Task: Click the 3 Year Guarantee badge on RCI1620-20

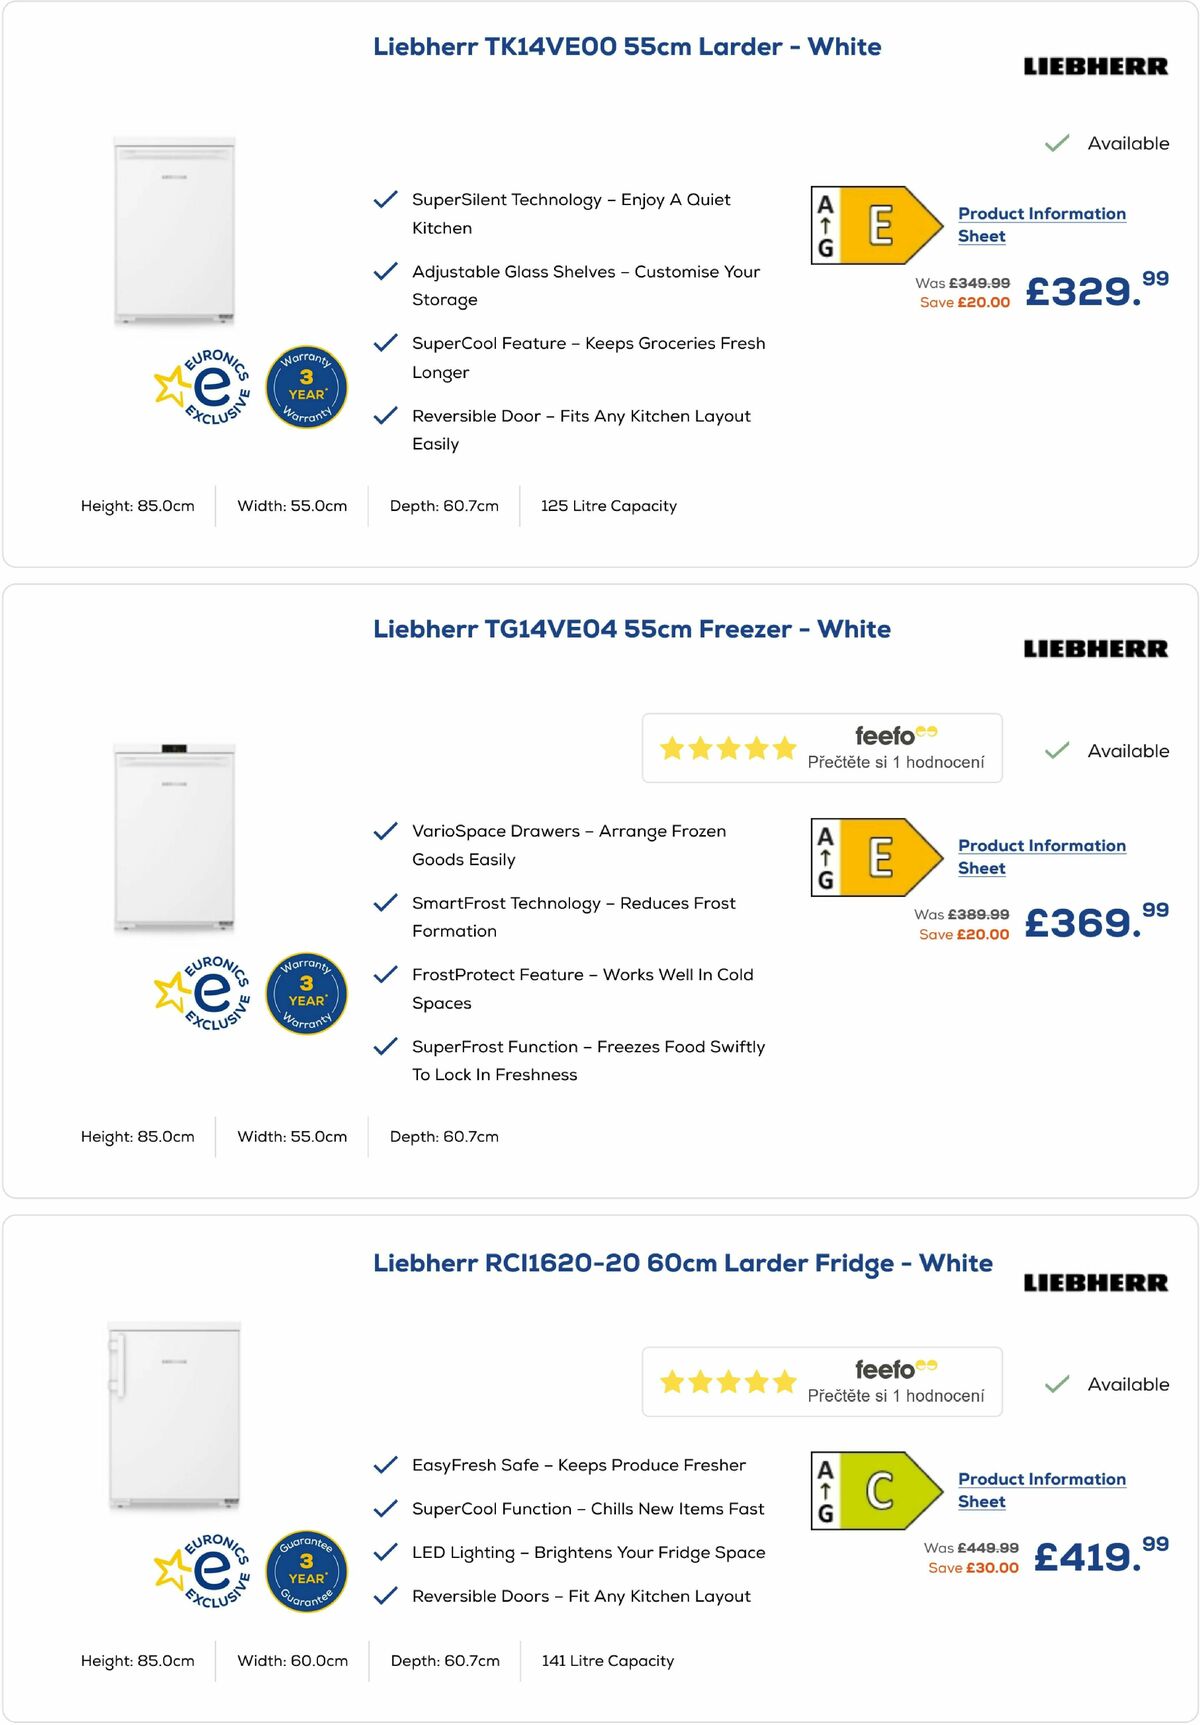Action: 306,1572
